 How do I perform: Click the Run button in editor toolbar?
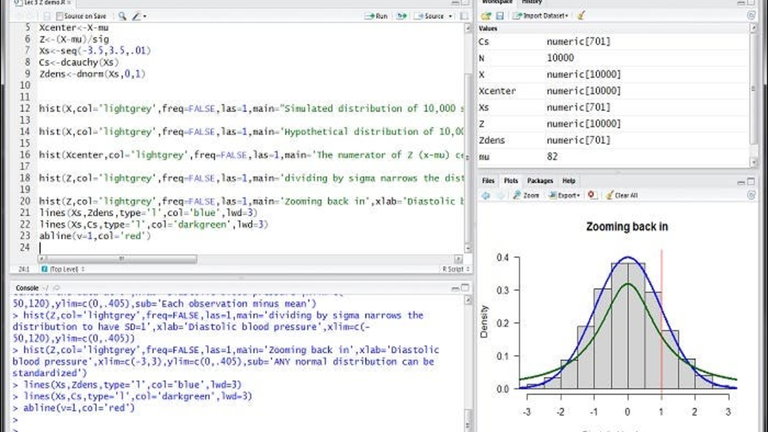click(x=376, y=16)
